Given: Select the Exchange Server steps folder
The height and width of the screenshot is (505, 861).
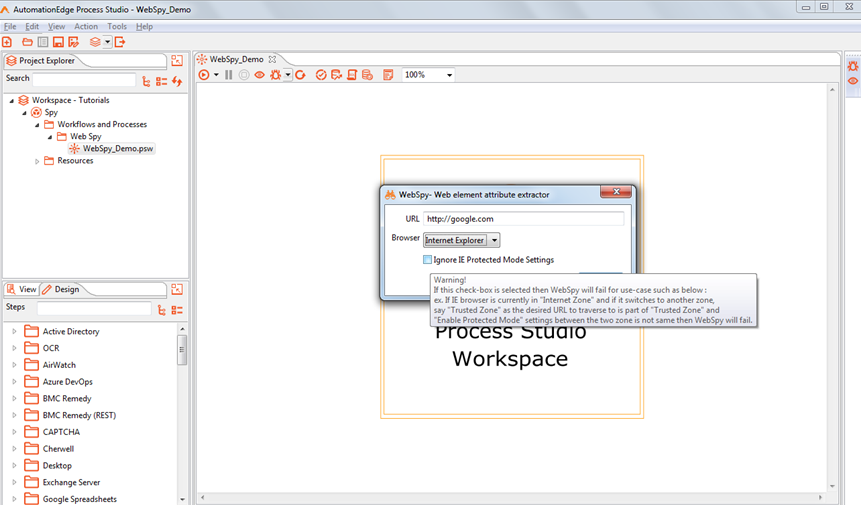Looking at the screenshot, I should coord(62,482).
